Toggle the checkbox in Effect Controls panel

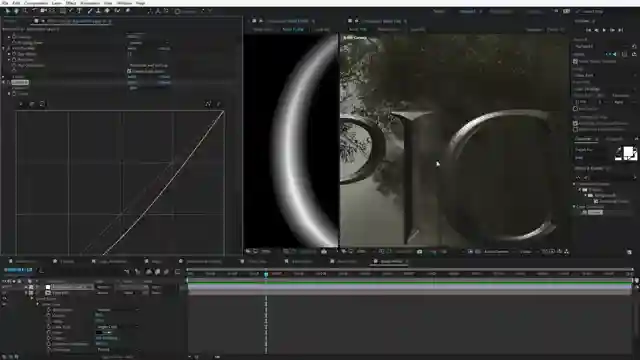(129, 71)
